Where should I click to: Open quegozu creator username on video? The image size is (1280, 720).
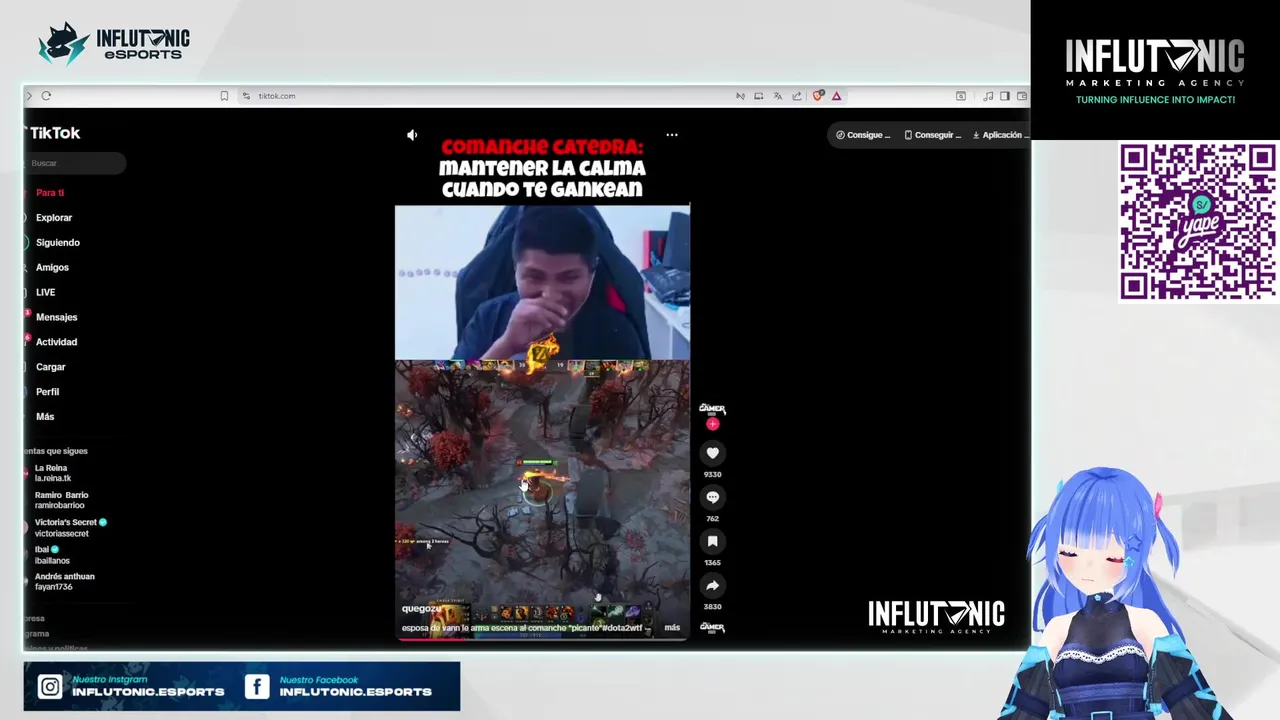(421, 608)
